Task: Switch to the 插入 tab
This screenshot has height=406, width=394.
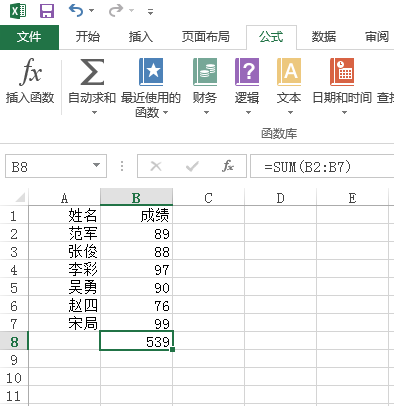Action: [x=141, y=37]
